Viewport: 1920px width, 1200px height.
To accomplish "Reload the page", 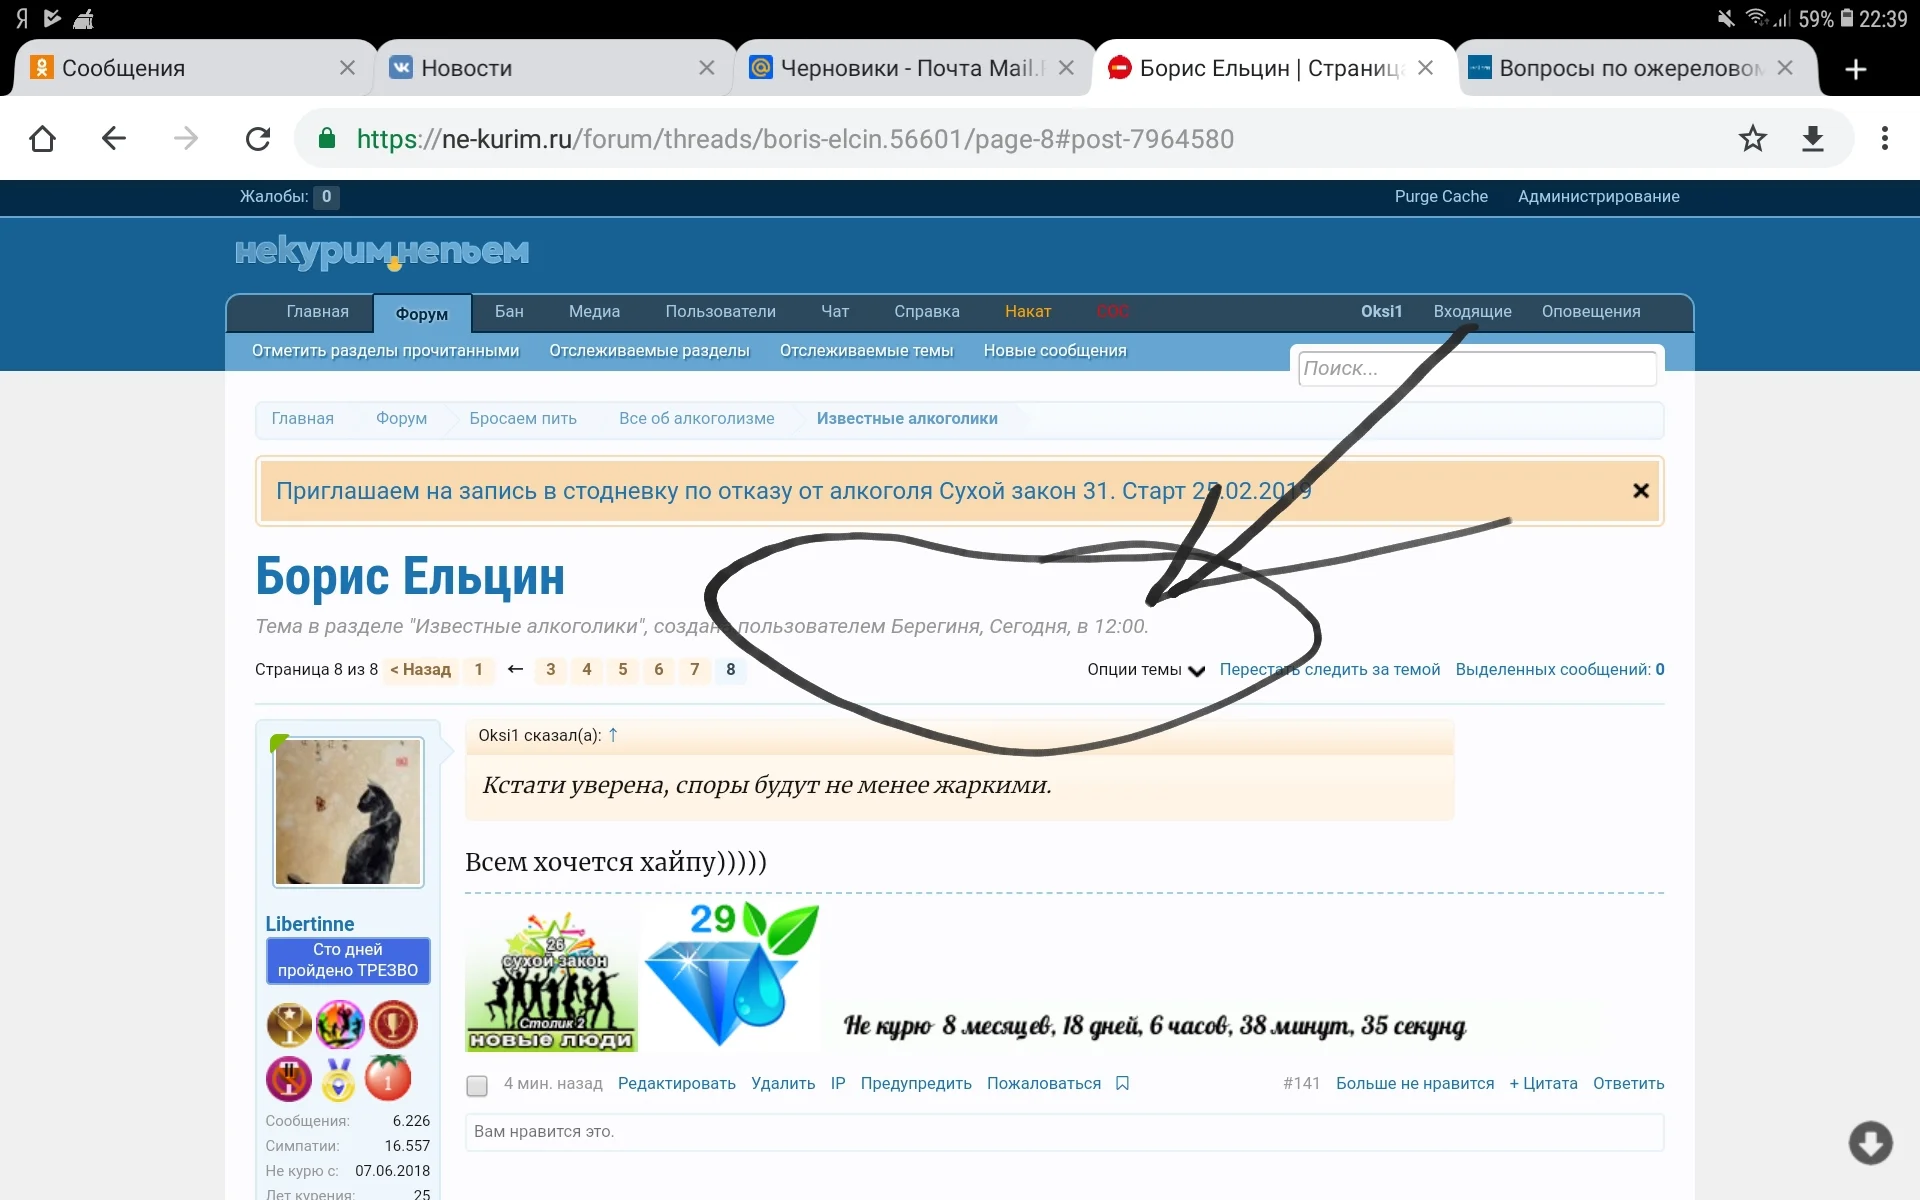I will (258, 139).
